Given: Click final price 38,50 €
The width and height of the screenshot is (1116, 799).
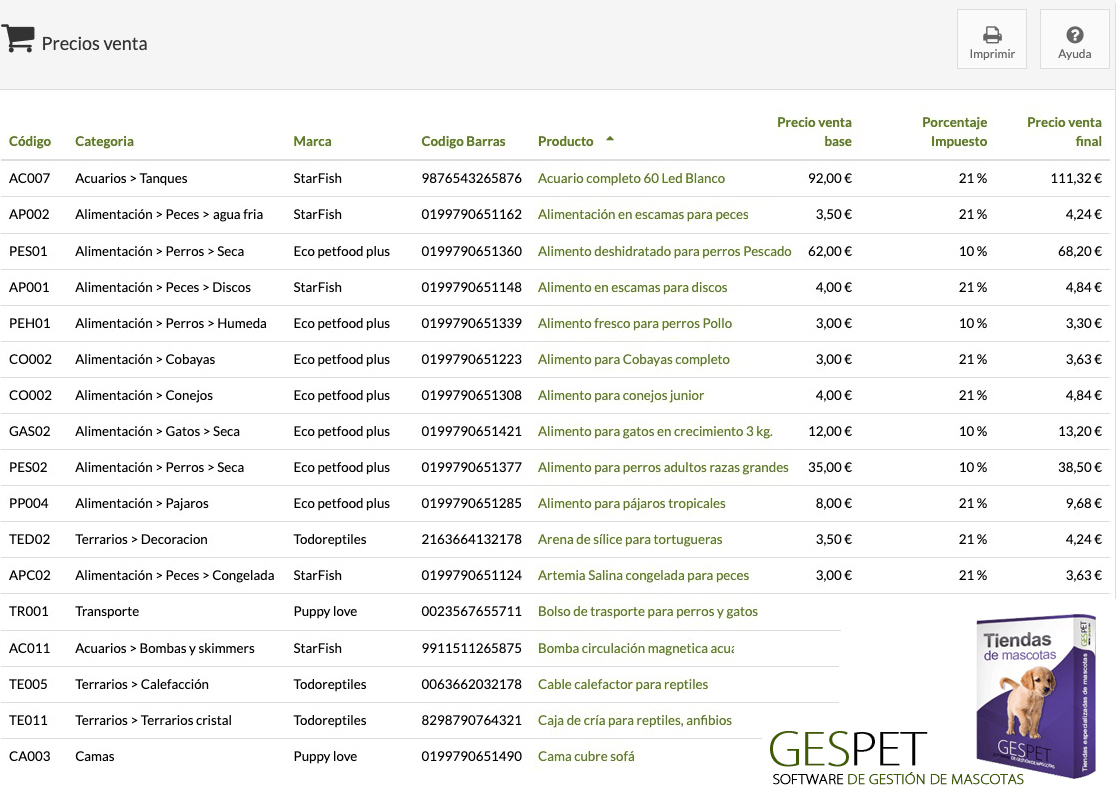Looking at the screenshot, I should coord(1080,467).
